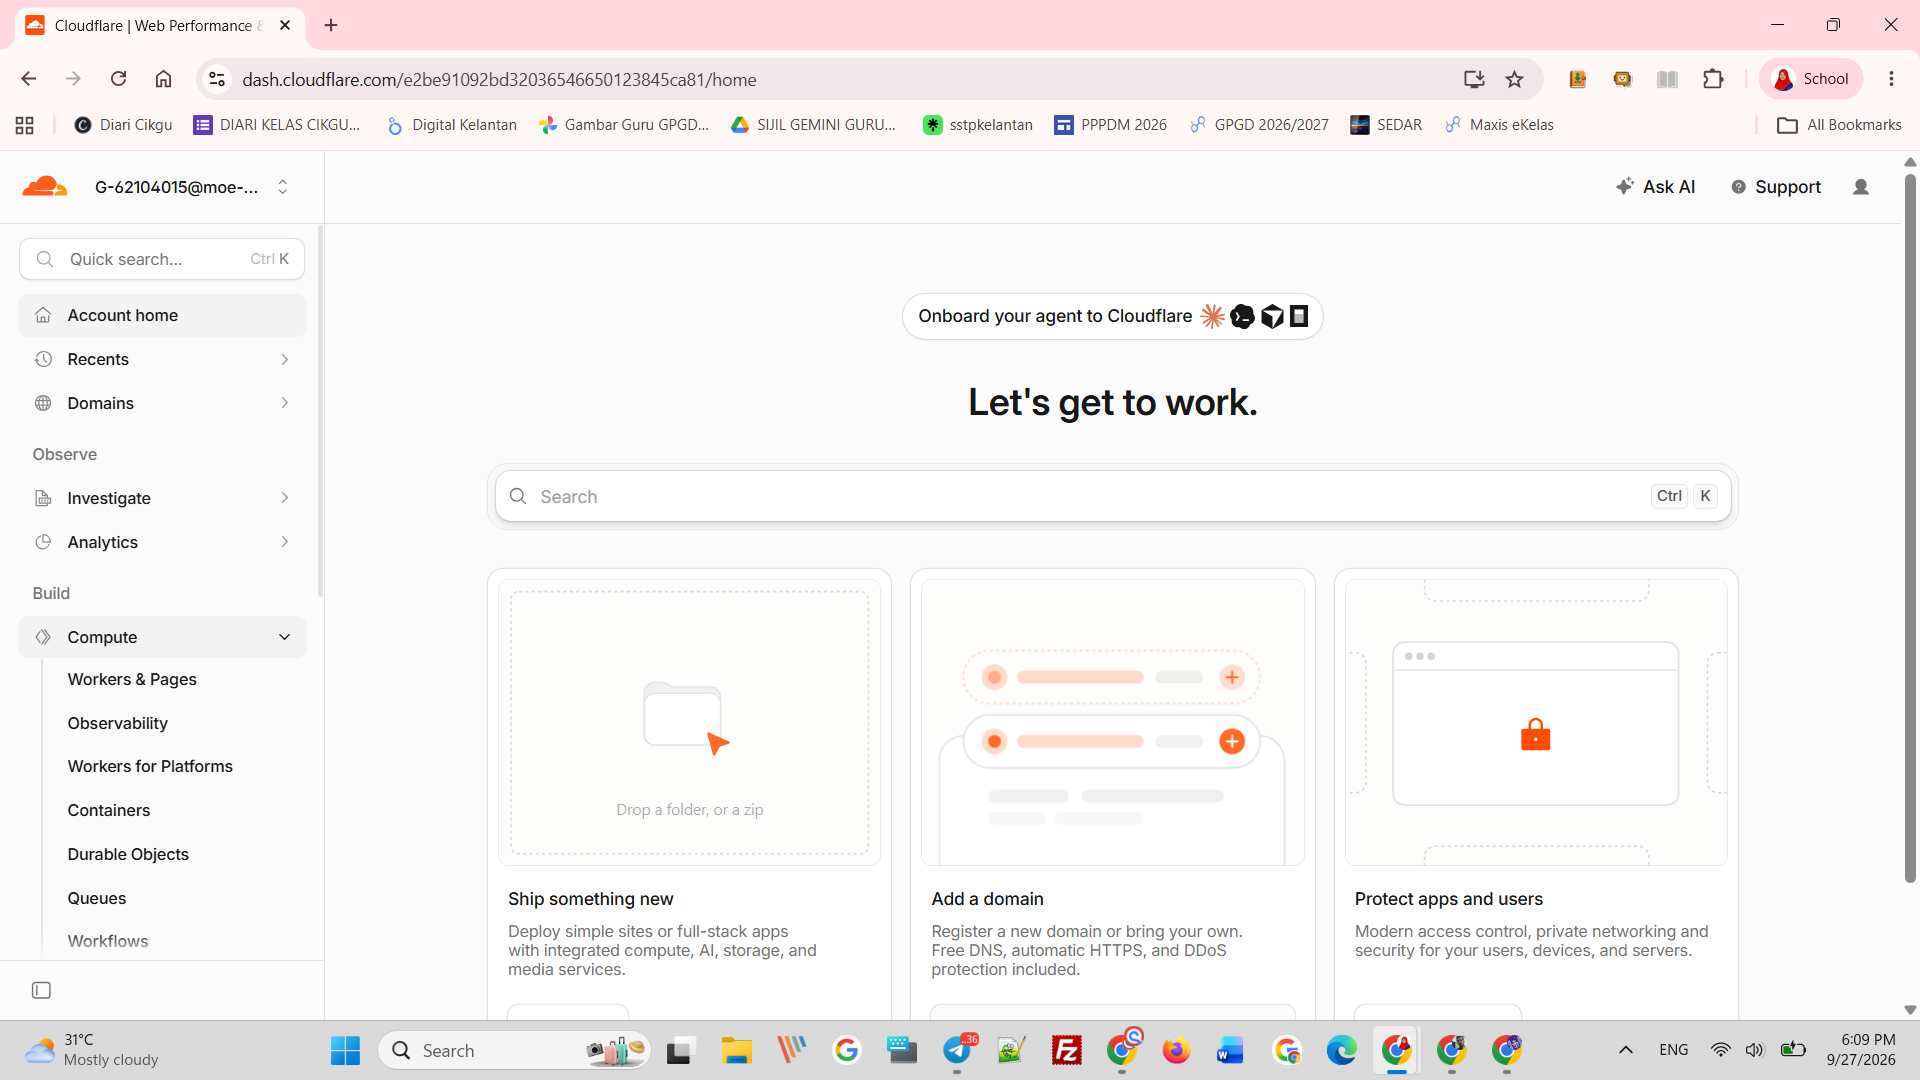Open a new browser tab
Screen dimensions: 1920x1080
tap(331, 25)
